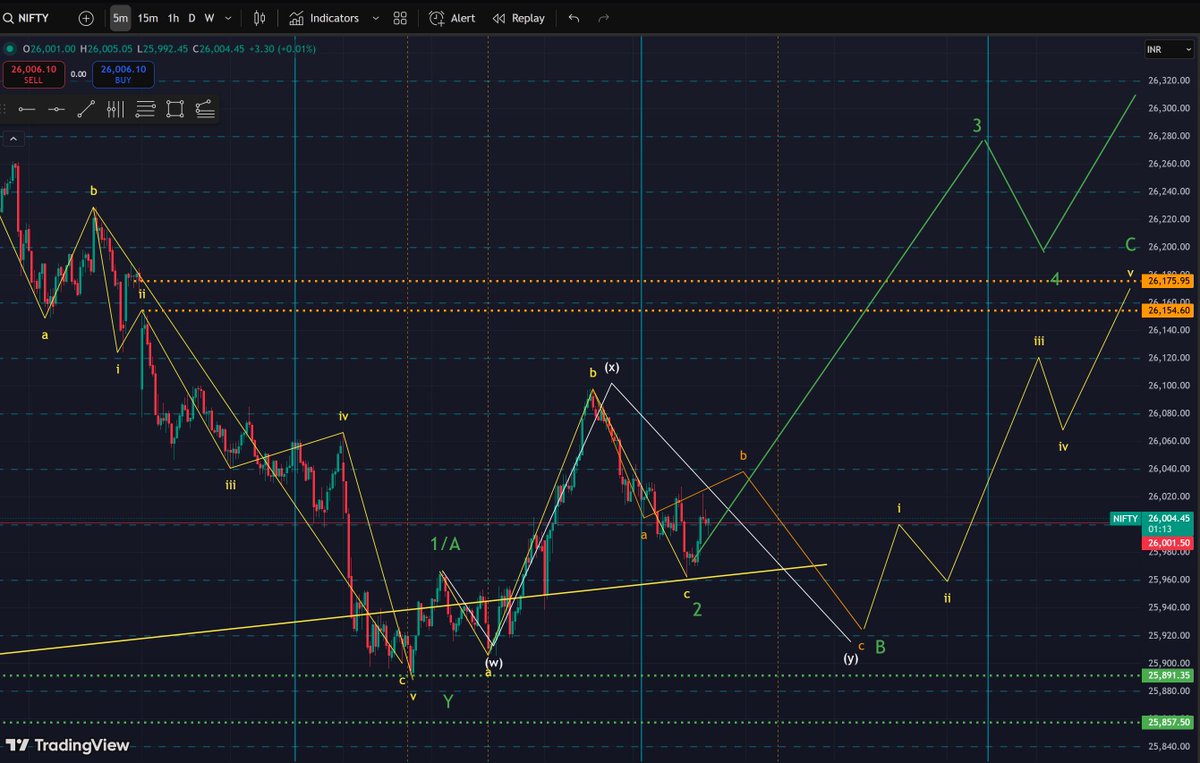Click the plus icon to add a symbol

coord(85,18)
